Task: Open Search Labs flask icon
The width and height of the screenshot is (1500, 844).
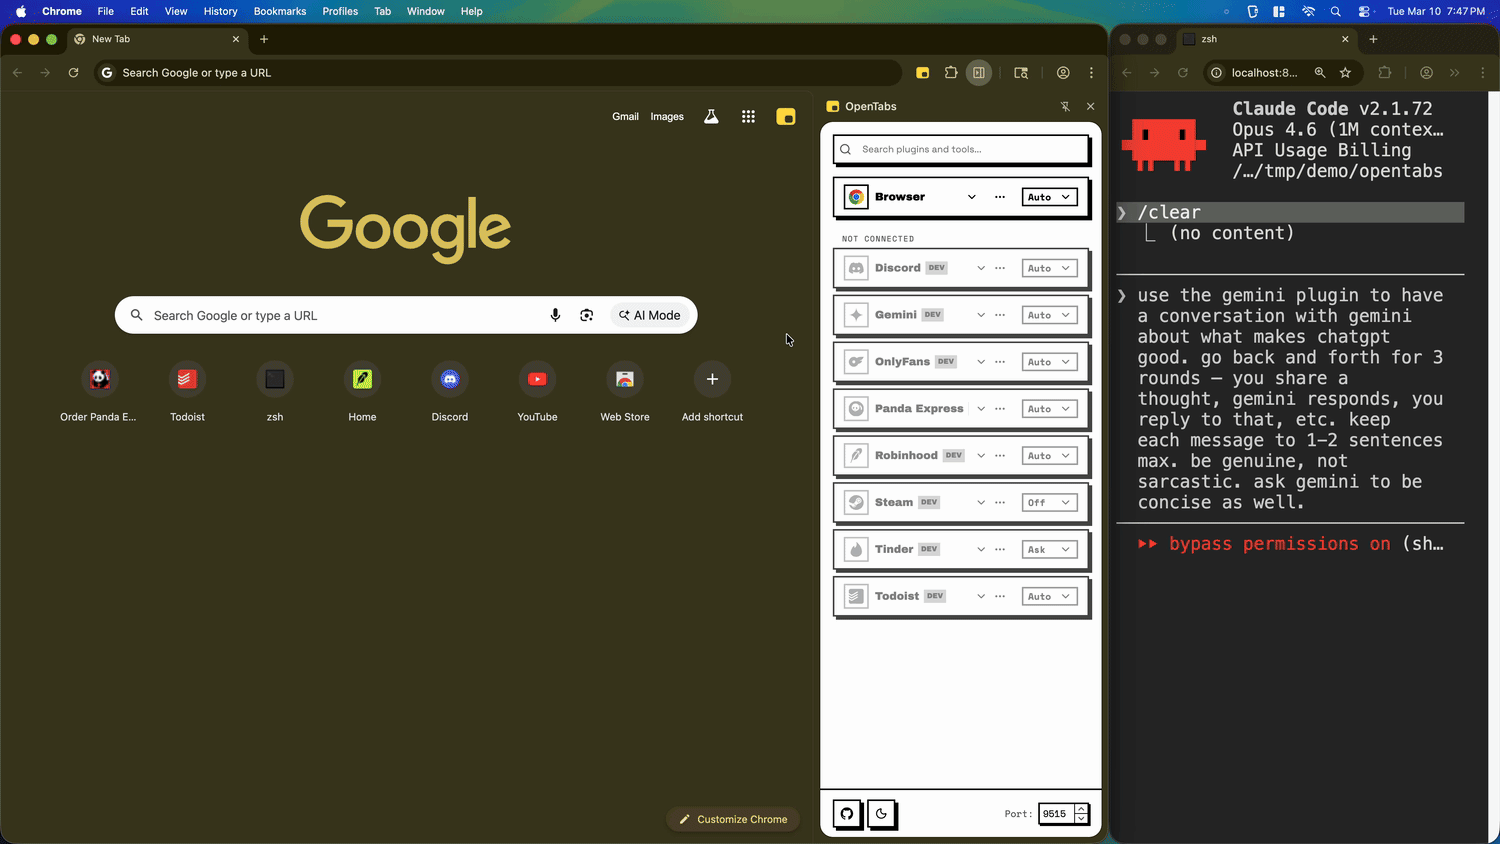Action: pyautogui.click(x=711, y=117)
